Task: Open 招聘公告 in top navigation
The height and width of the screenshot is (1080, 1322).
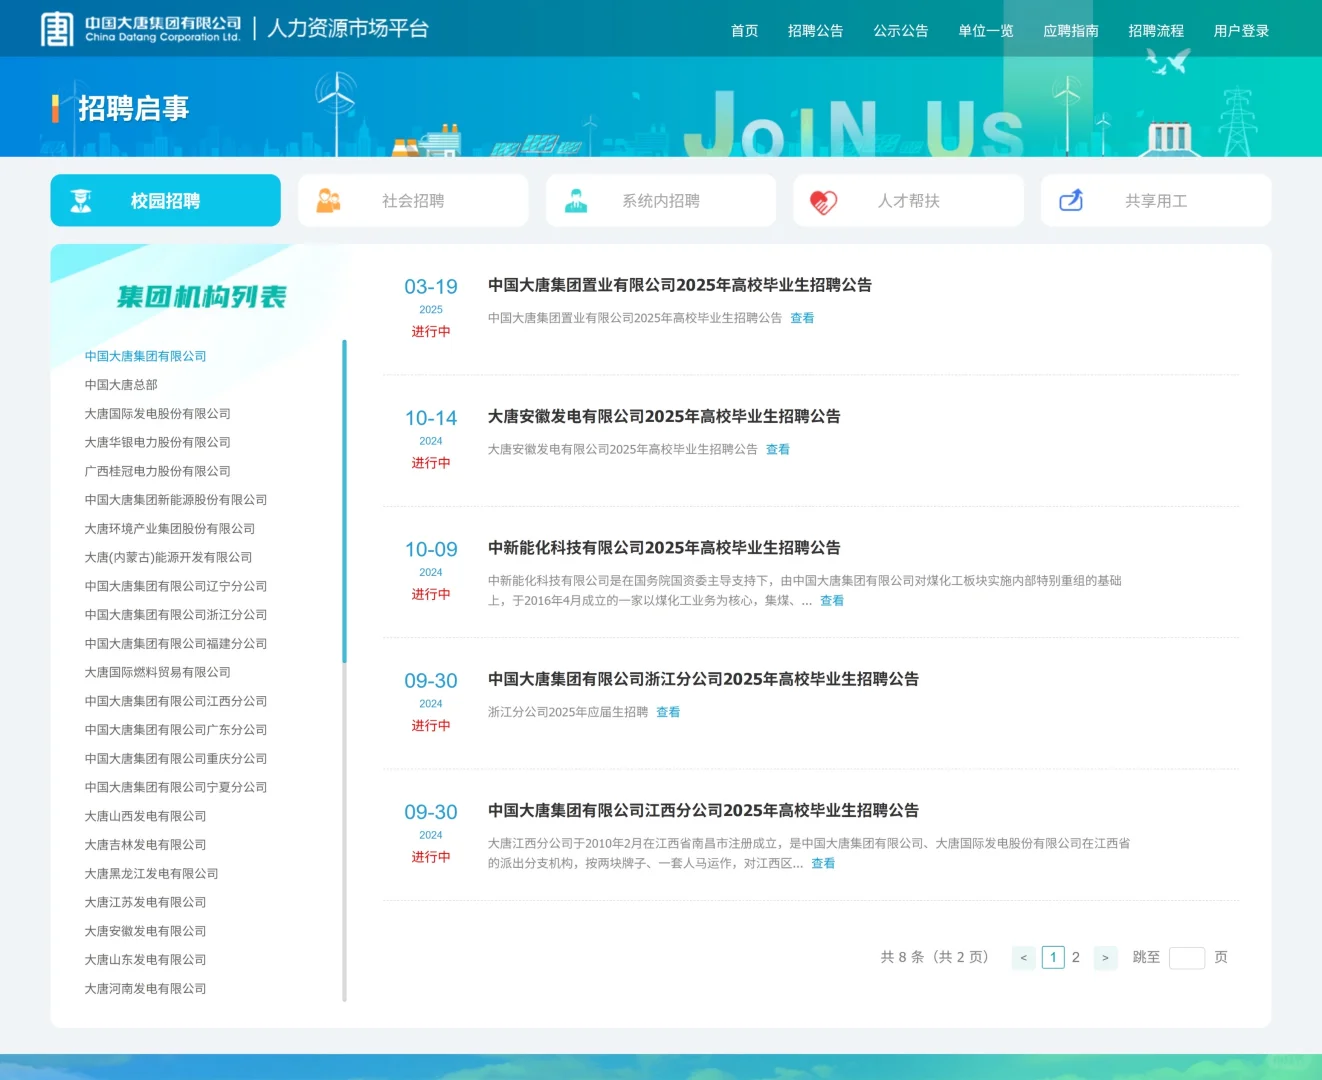Action: pos(816,31)
